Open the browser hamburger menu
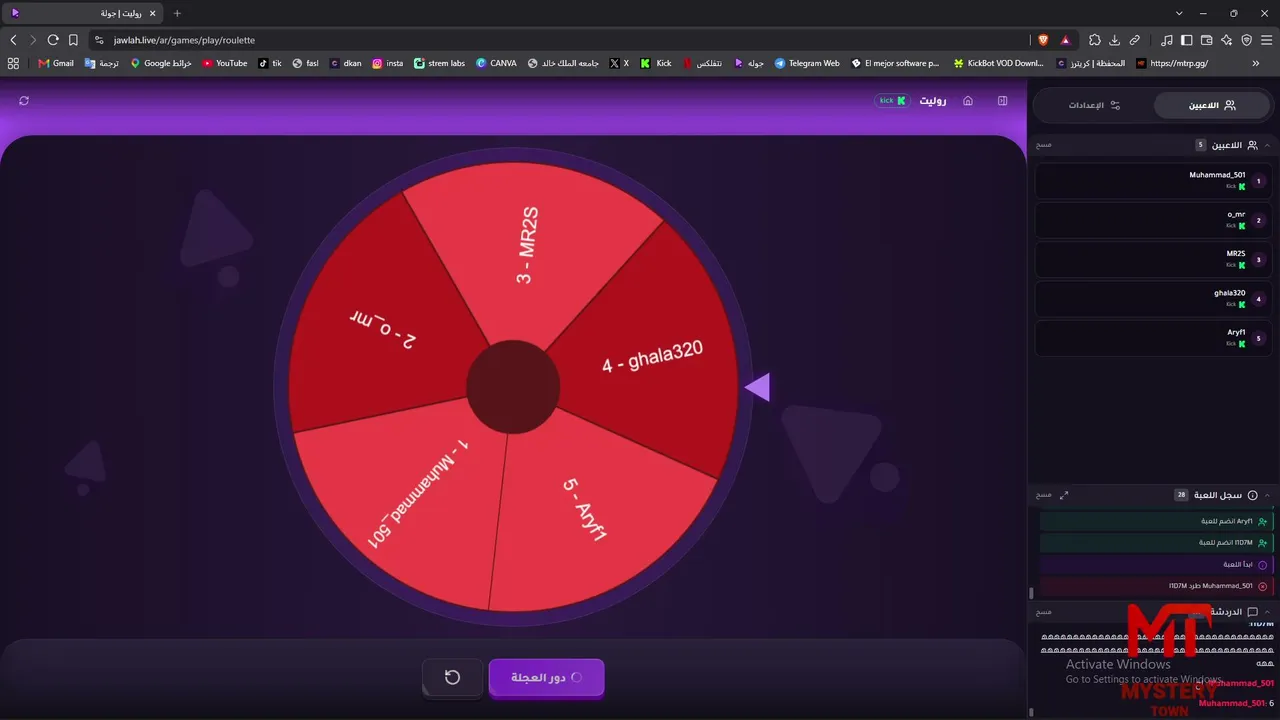This screenshot has width=1280, height=720. [1267, 40]
